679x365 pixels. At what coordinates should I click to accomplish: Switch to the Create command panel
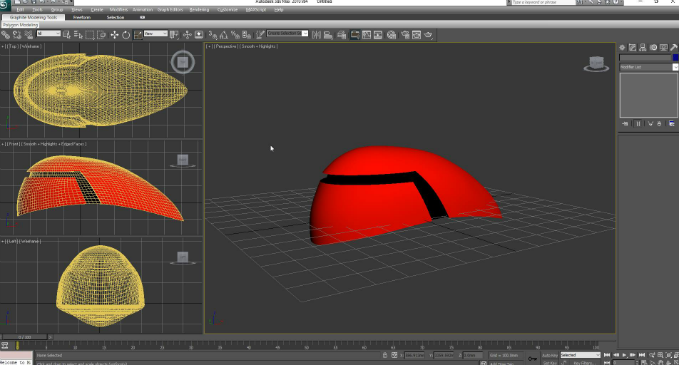point(622,48)
